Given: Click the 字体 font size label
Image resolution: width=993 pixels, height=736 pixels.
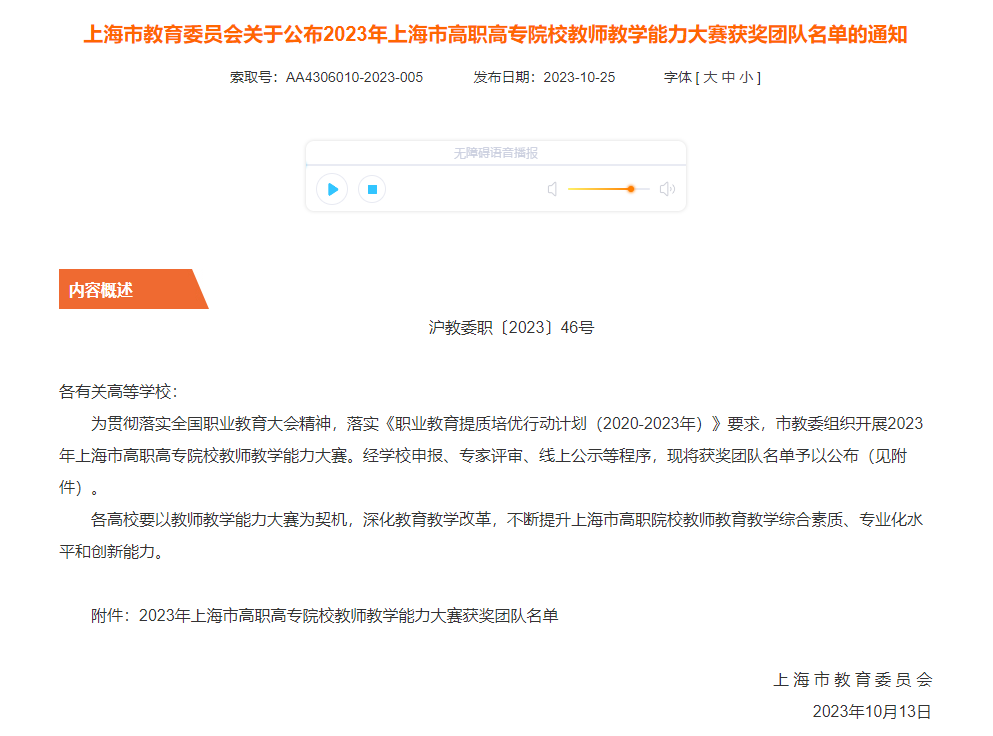Looking at the screenshot, I should click(x=678, y=77).
